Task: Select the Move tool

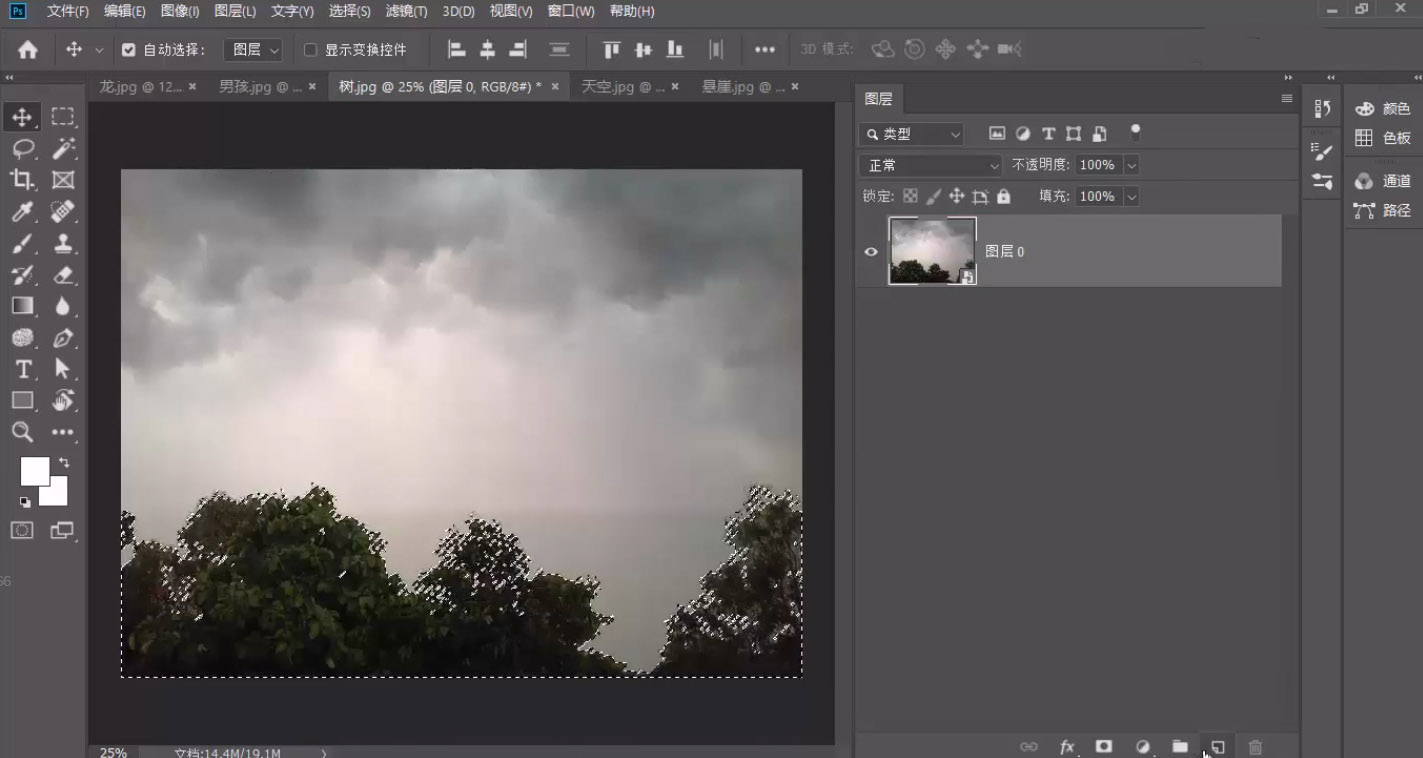Action: tap(22, 117)
